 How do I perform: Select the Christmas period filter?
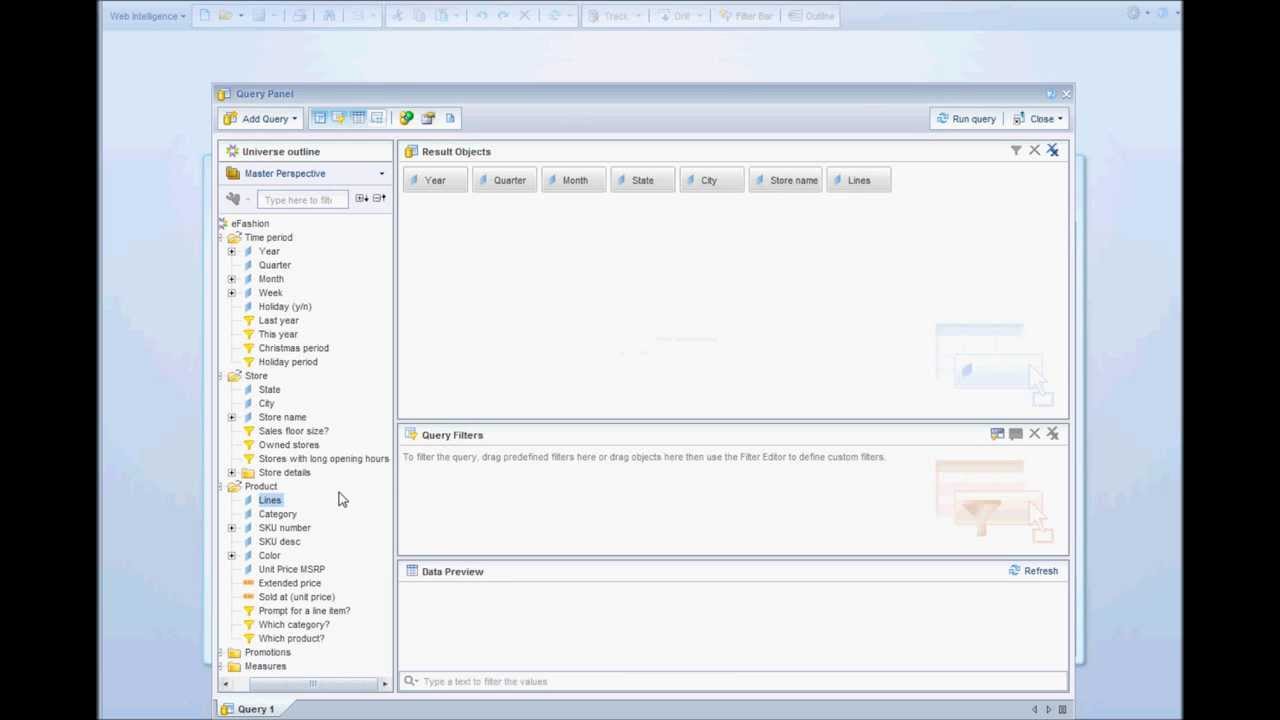click(293, 348)
